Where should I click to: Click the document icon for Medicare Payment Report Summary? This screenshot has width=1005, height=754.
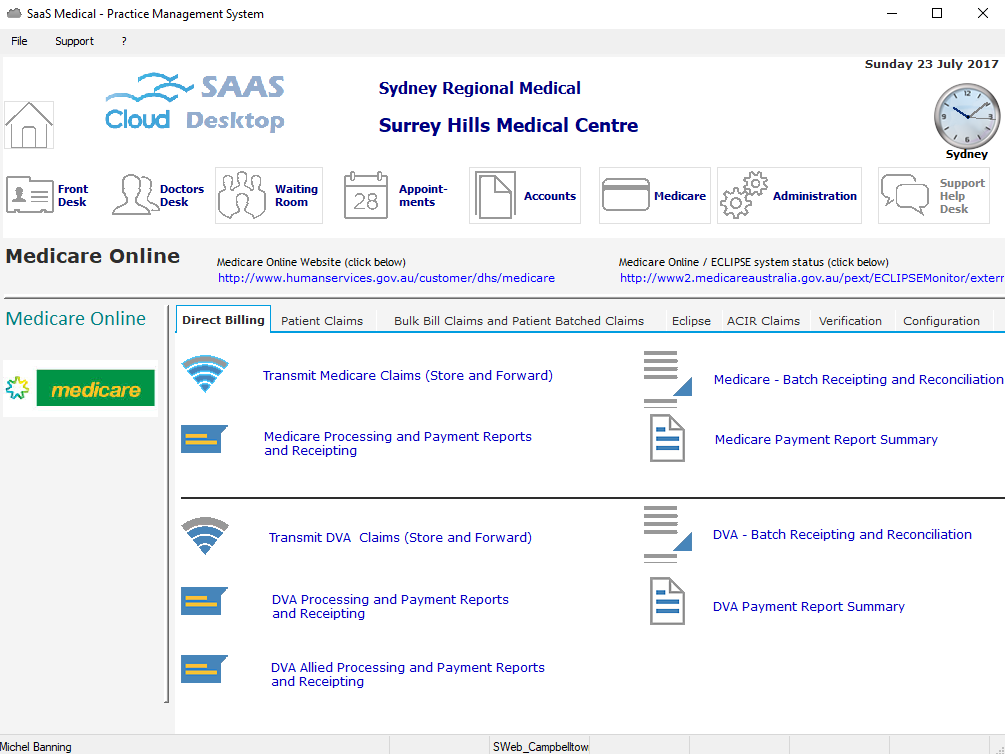point(667,439)
